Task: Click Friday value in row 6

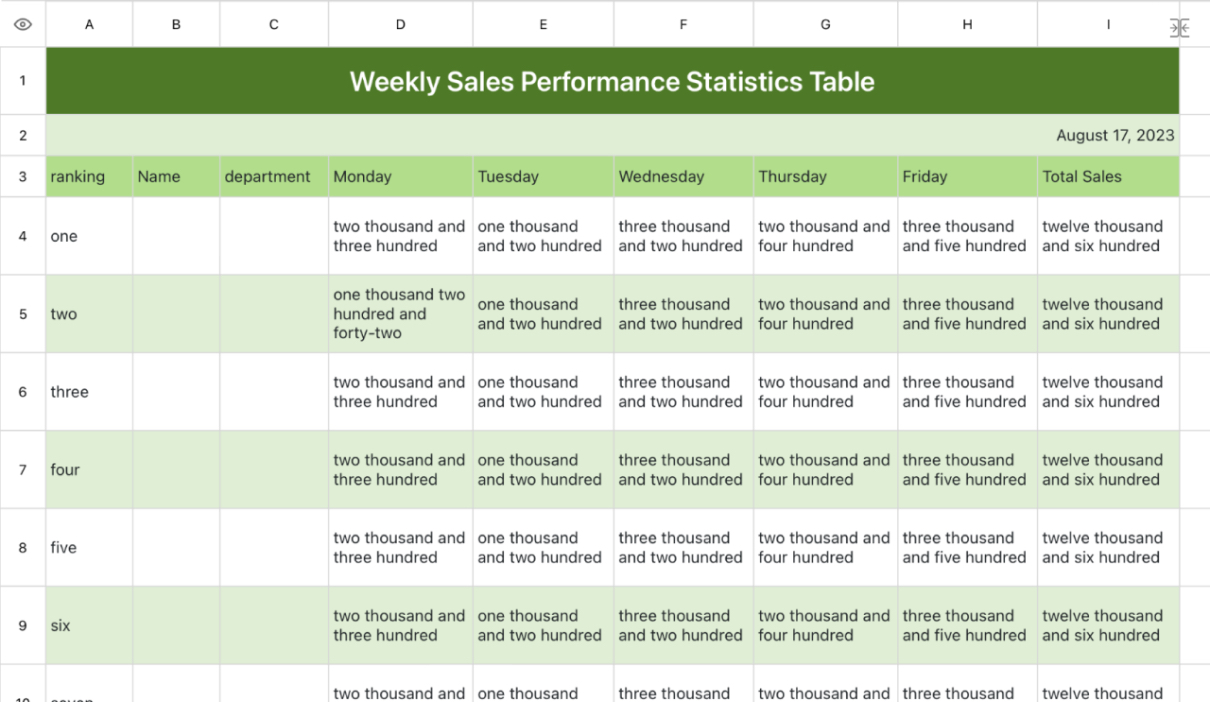Action: (x=967, y=392)
